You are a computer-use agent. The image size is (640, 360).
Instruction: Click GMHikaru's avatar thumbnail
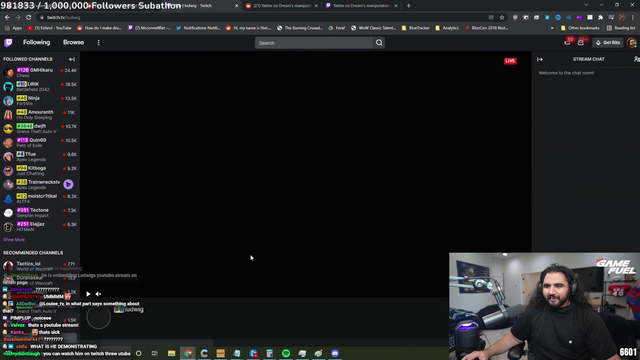point(8,73)
